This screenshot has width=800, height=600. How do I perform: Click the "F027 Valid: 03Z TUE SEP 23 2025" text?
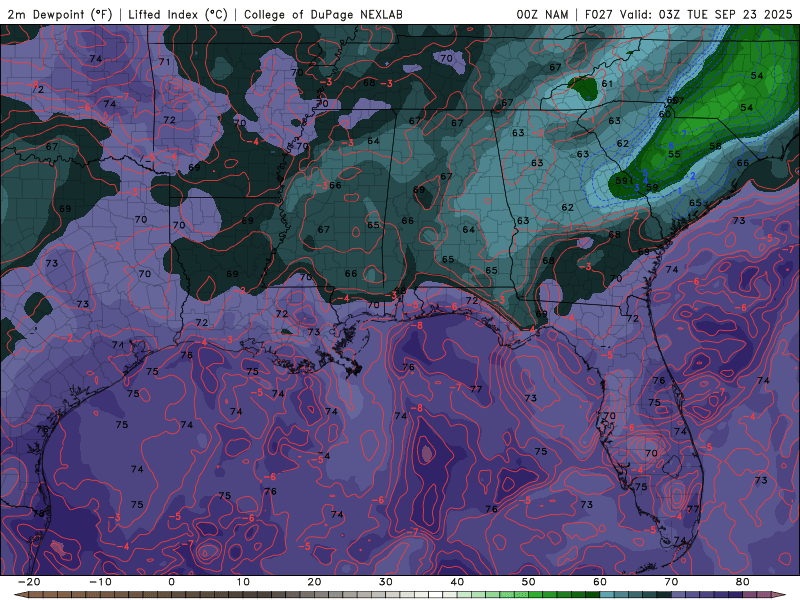click(x=688, y=14)
